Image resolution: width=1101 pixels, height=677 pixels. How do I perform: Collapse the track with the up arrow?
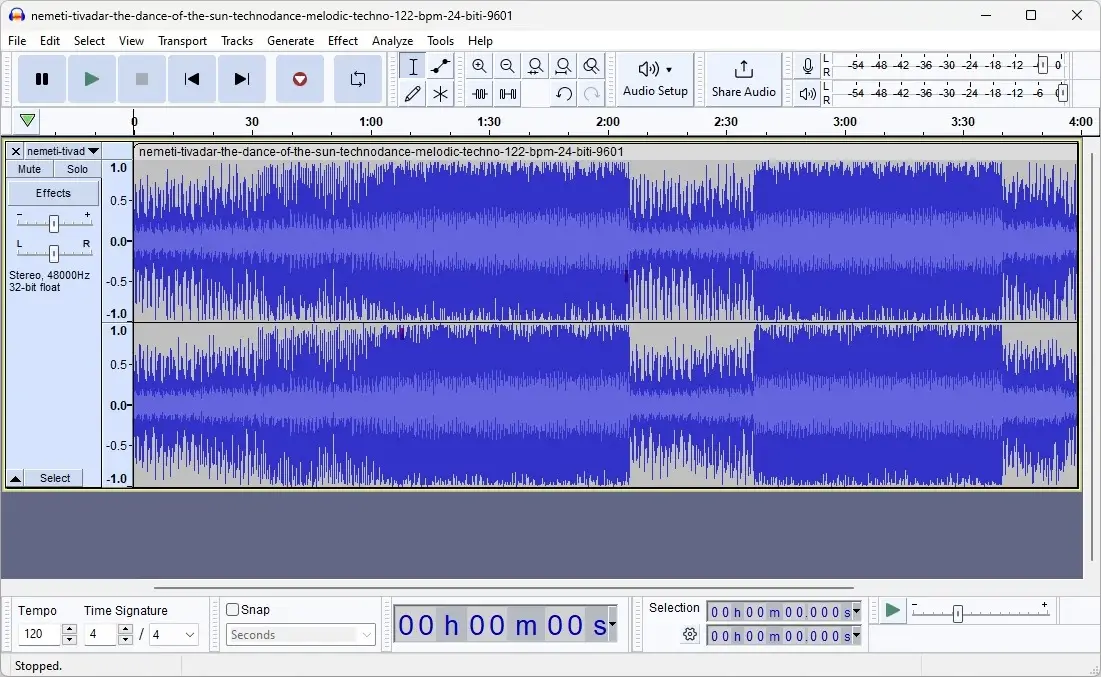coord(15,478)
